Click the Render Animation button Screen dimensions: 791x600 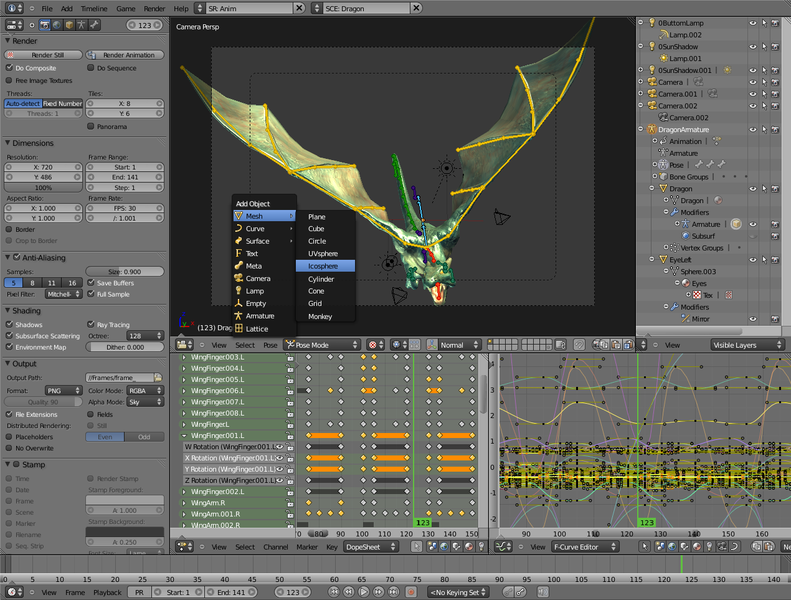[125, 54]
